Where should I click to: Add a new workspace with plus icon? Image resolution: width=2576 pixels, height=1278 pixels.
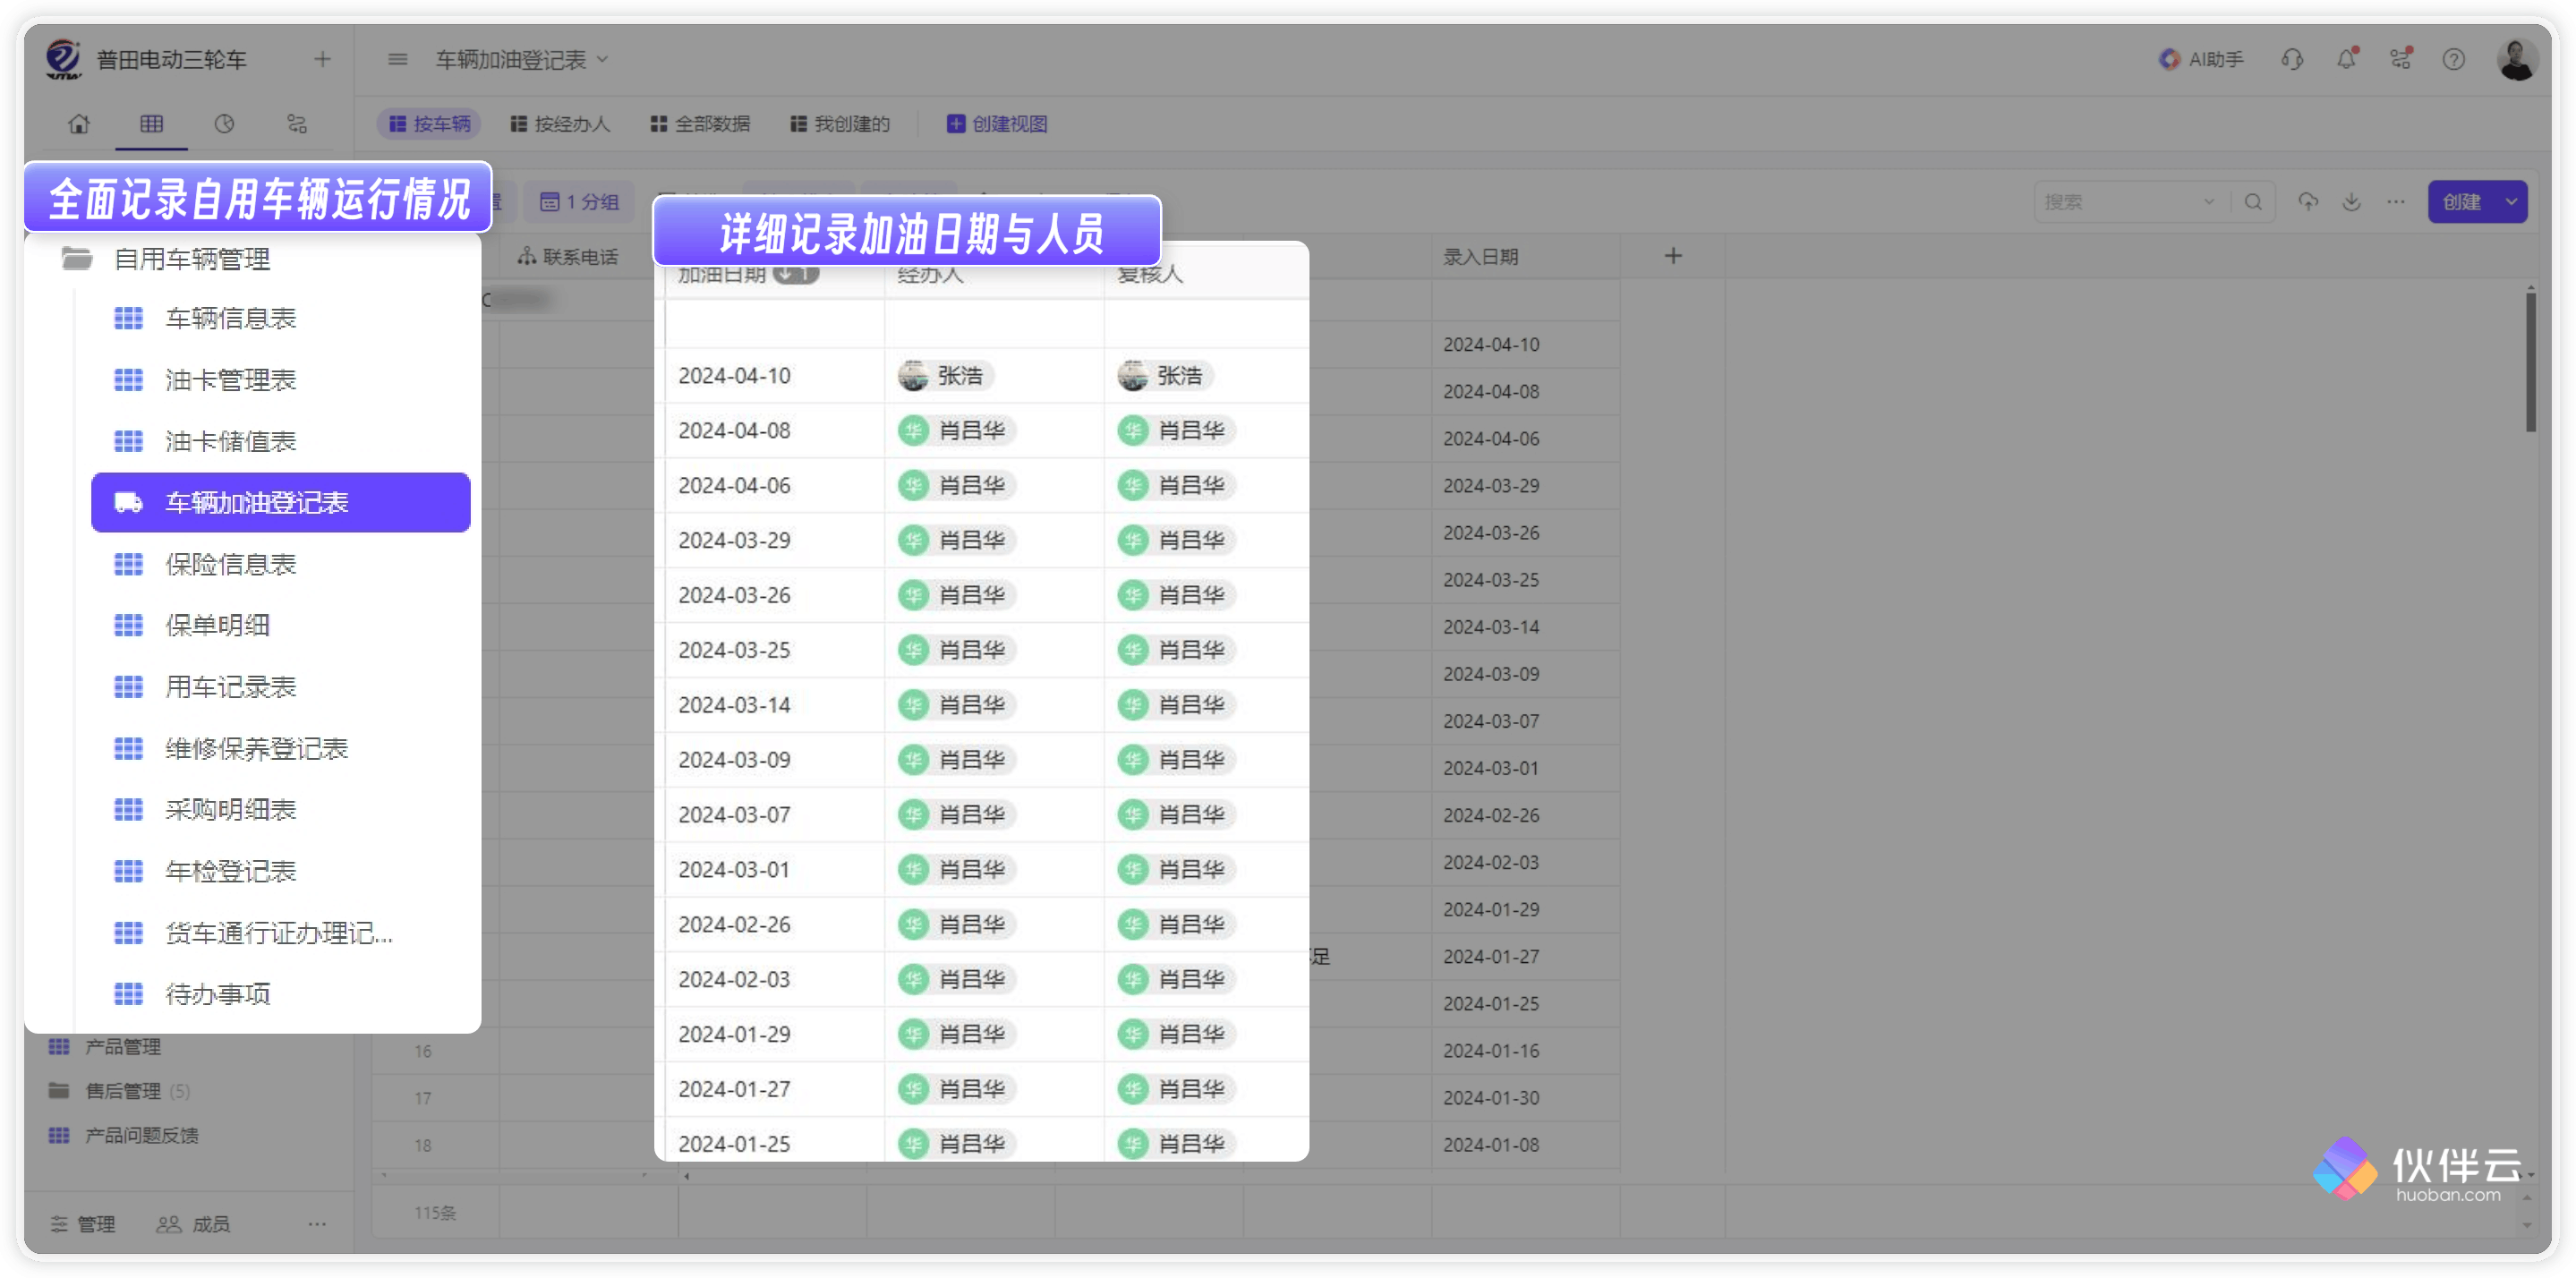pos(322,59)
